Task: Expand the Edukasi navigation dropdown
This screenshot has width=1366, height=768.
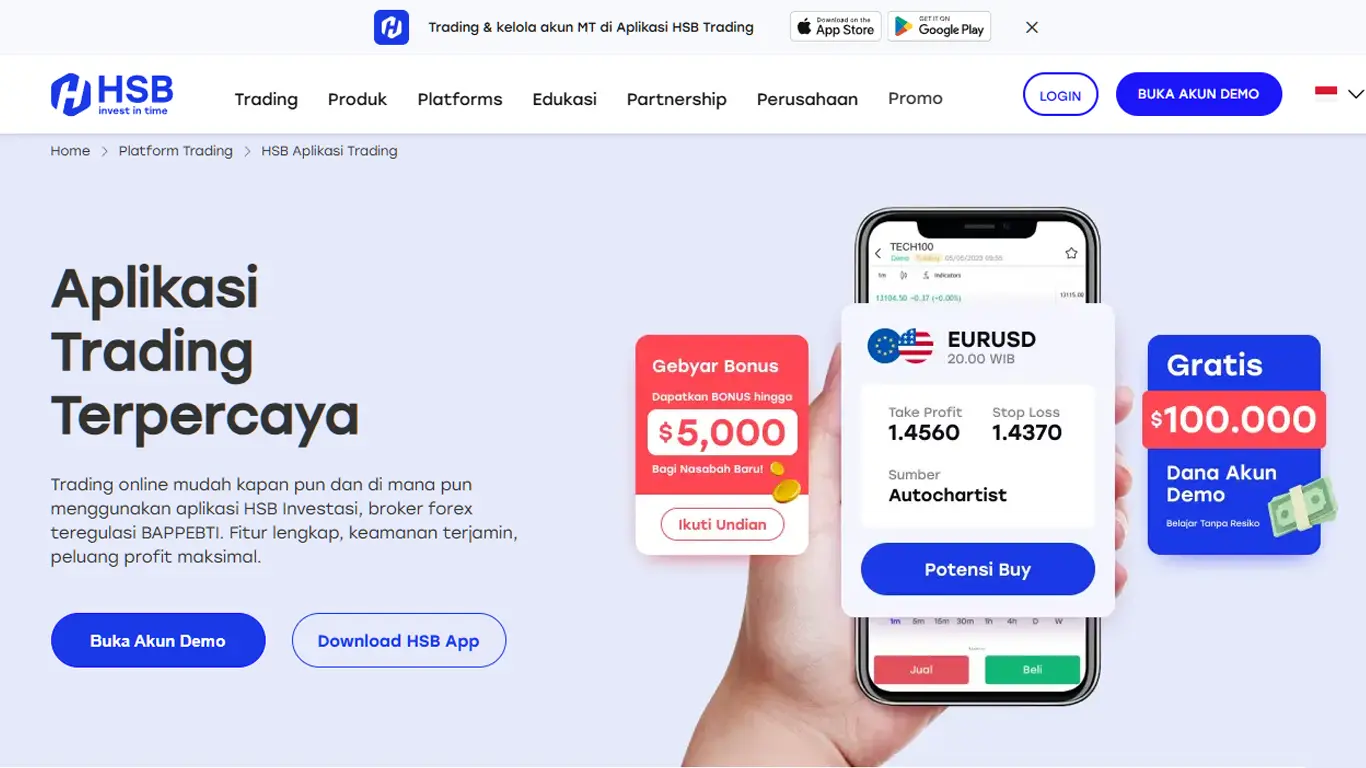Action: 564,99
